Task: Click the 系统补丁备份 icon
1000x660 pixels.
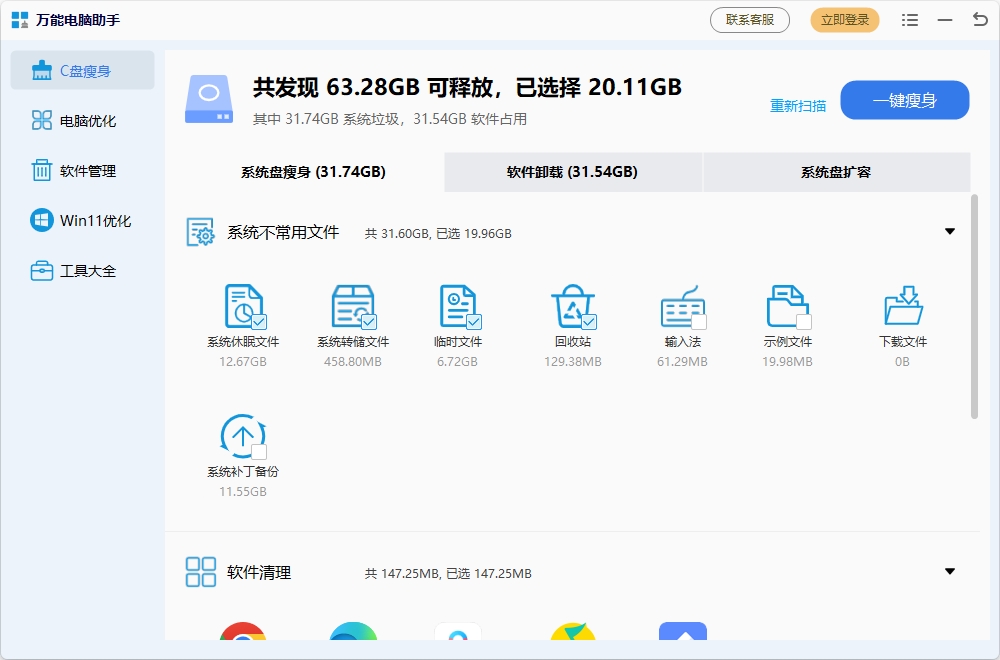Action: (x=241, y=438)
